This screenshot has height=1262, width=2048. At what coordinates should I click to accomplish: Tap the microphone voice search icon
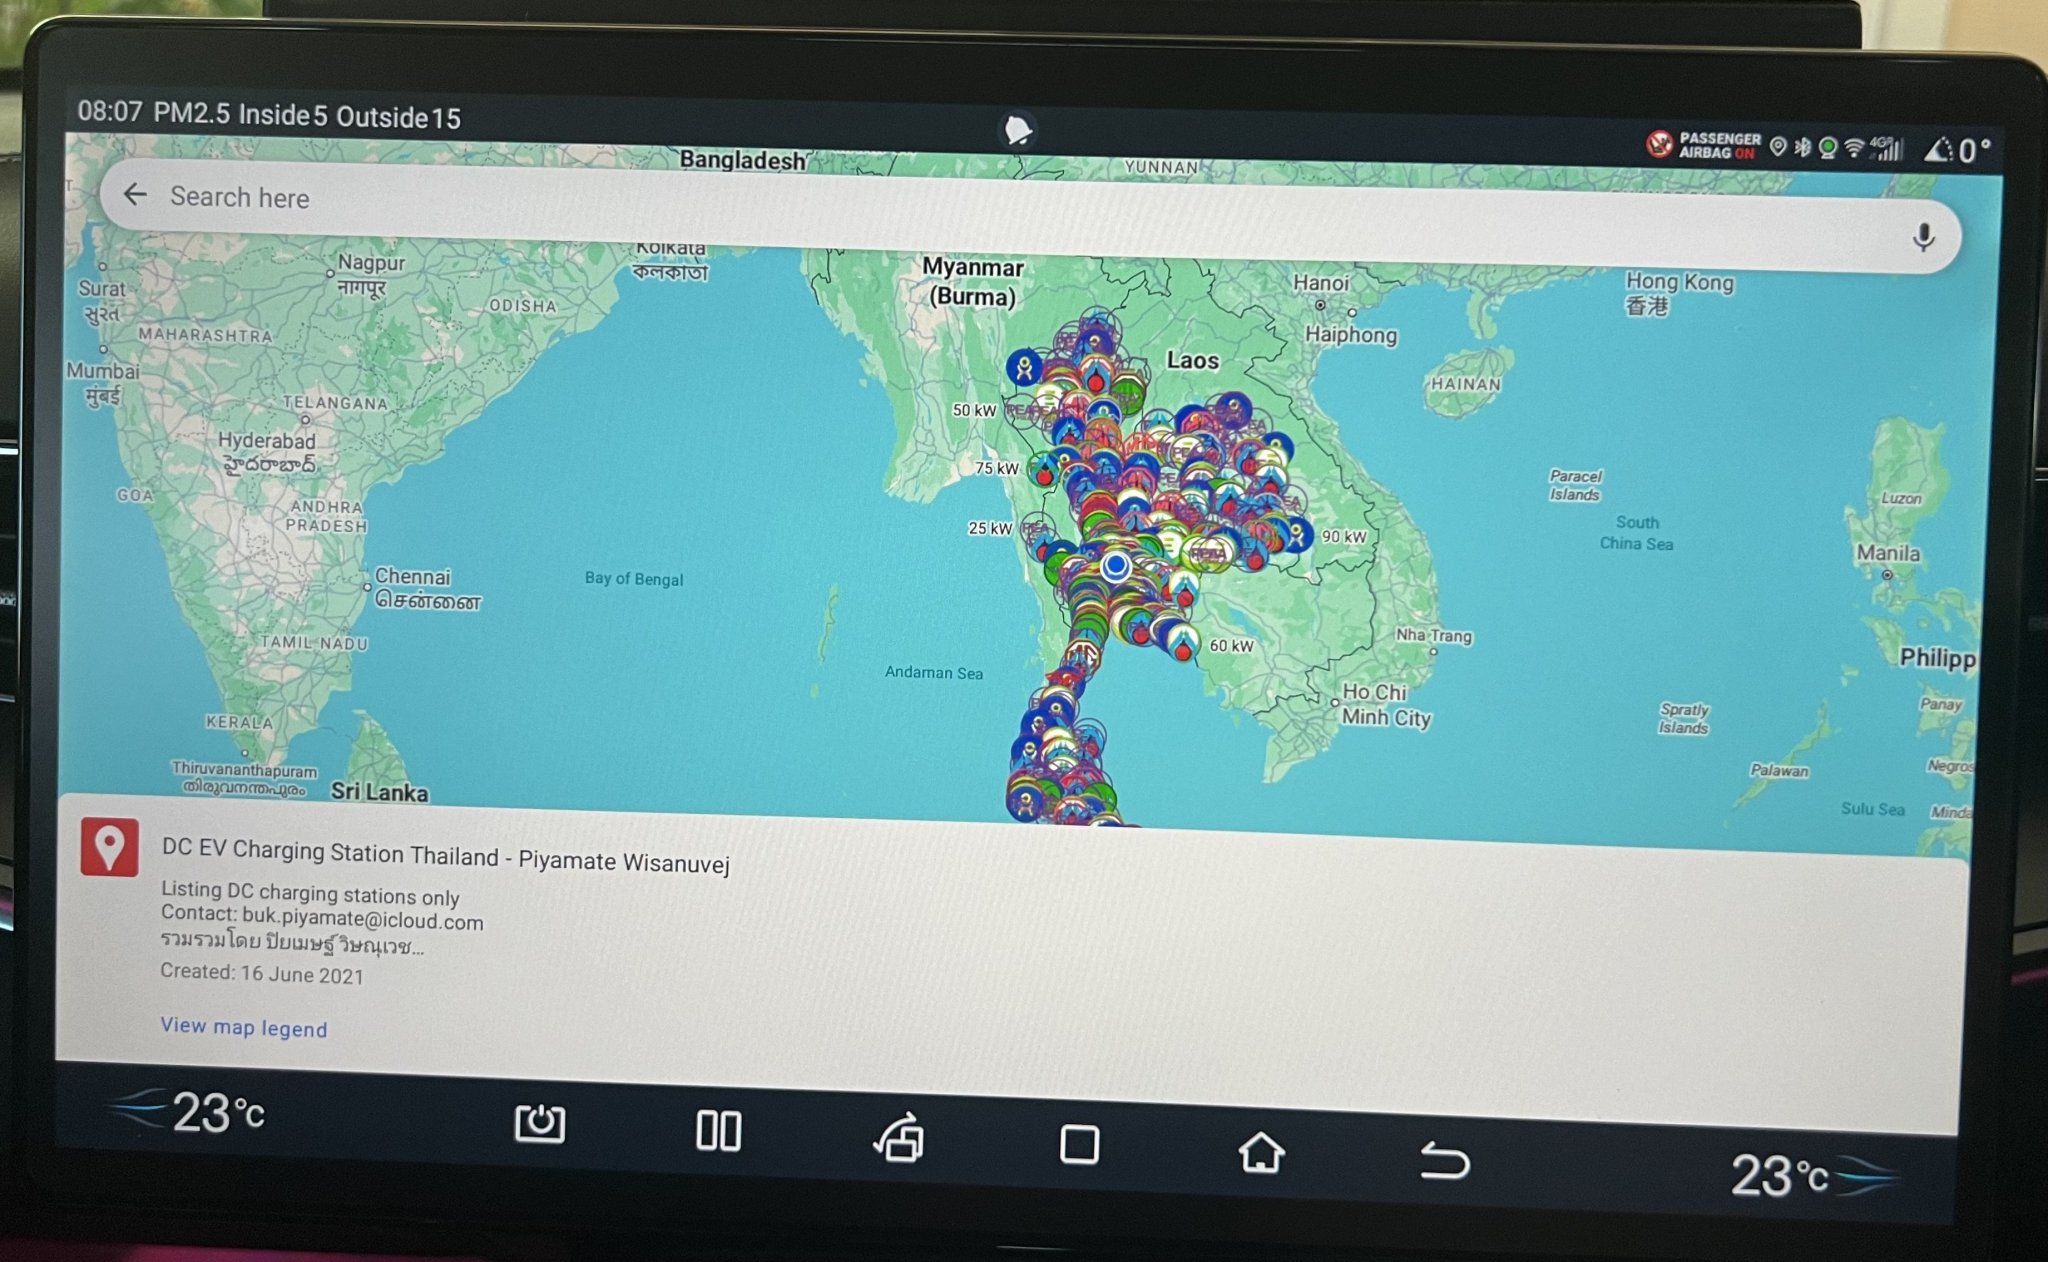(x=1922, y=238)
